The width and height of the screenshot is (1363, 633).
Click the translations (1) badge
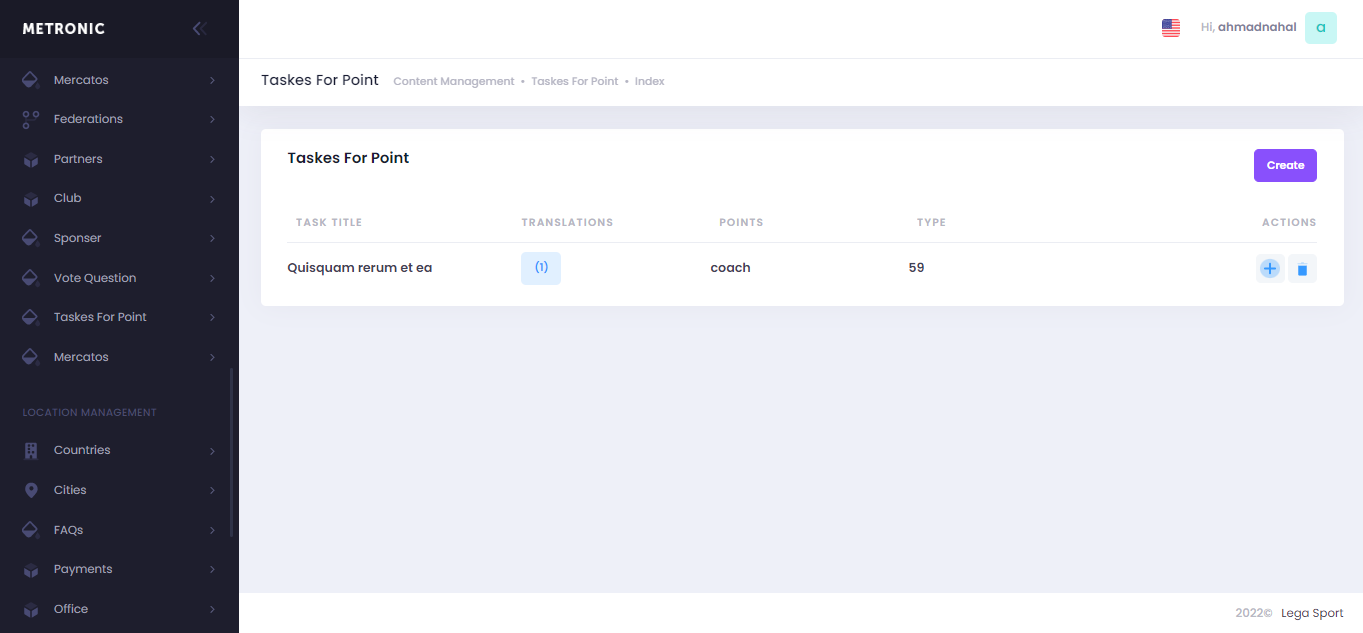pyautogui.click(x=541, y=268)
